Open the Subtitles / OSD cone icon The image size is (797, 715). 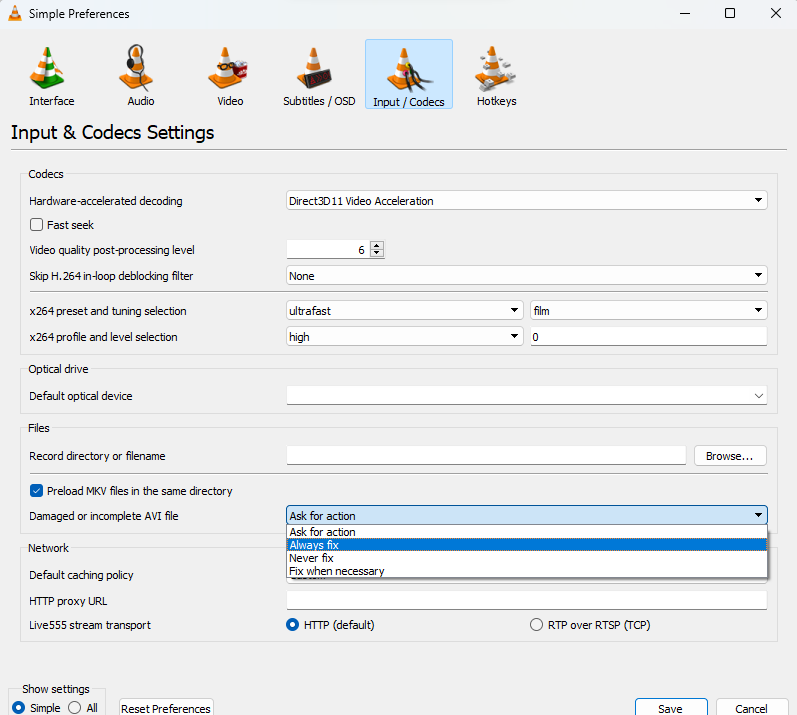(314, 68)
